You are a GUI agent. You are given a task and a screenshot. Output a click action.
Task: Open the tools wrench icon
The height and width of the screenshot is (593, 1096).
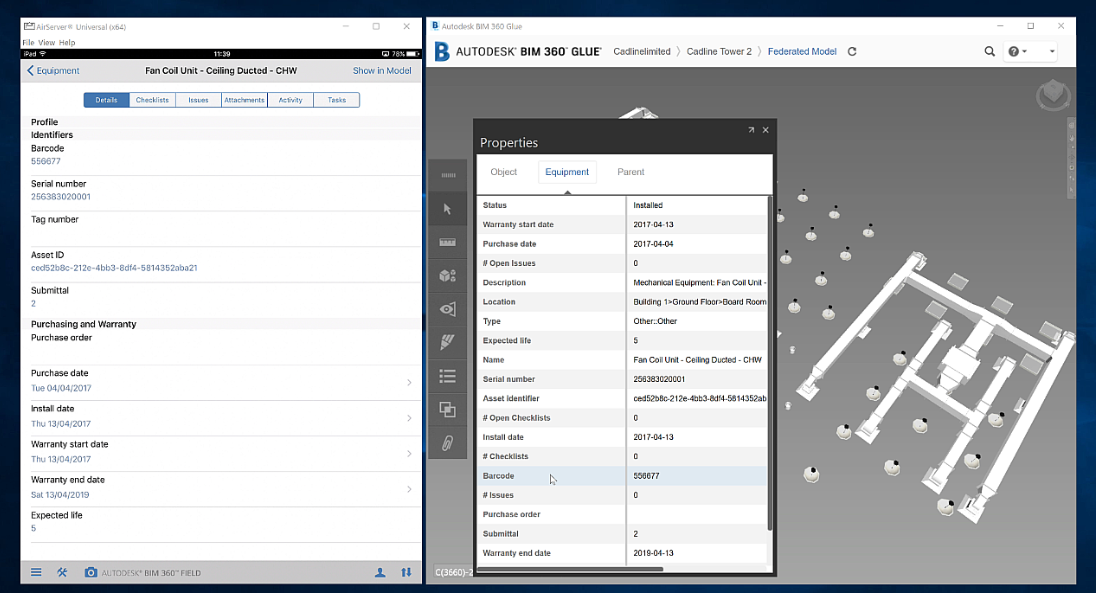62,572
